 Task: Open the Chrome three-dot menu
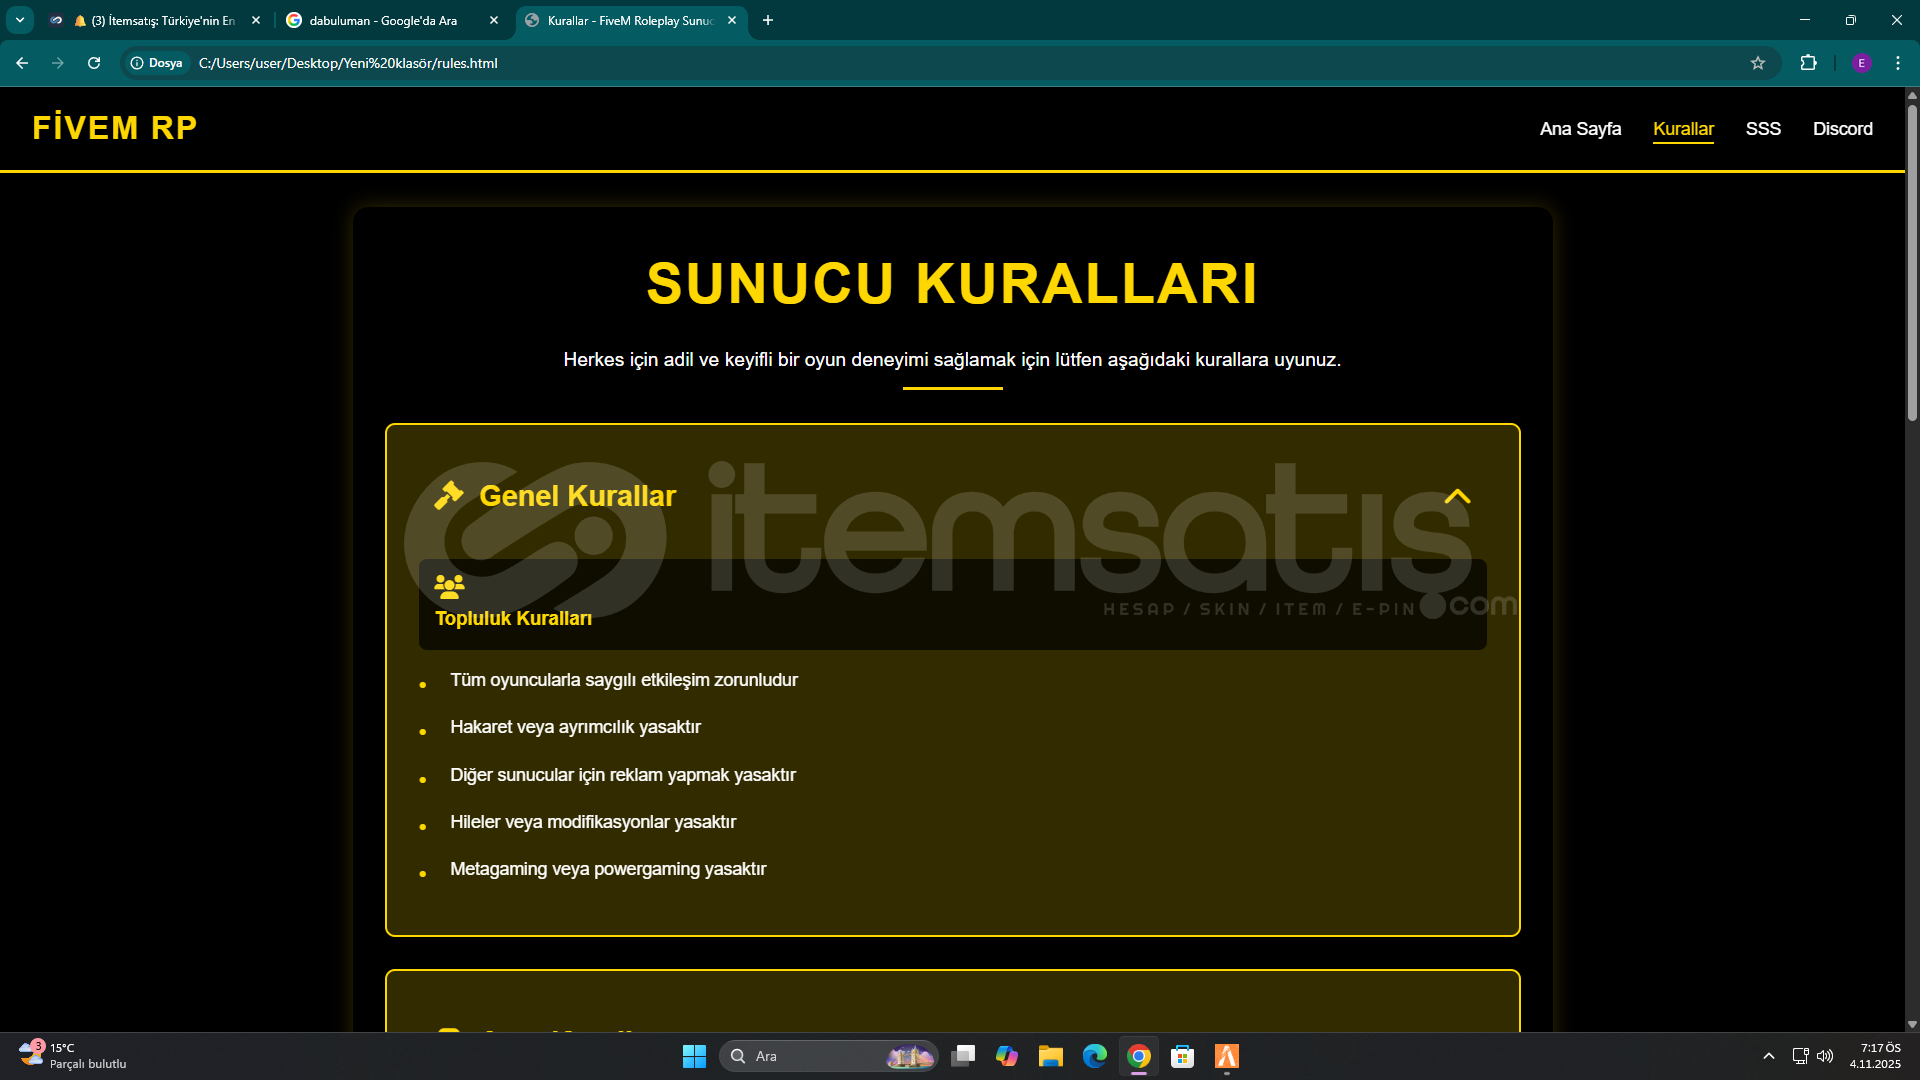pyautogui.click(x=1898, y=63)
